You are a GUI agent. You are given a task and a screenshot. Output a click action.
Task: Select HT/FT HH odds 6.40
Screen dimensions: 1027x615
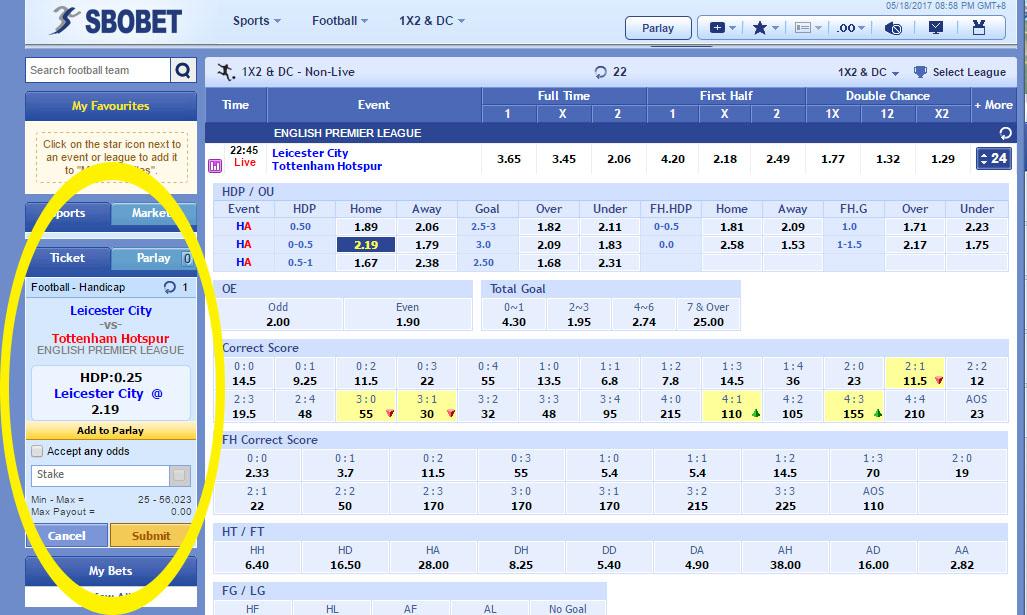tap(257, 565)
